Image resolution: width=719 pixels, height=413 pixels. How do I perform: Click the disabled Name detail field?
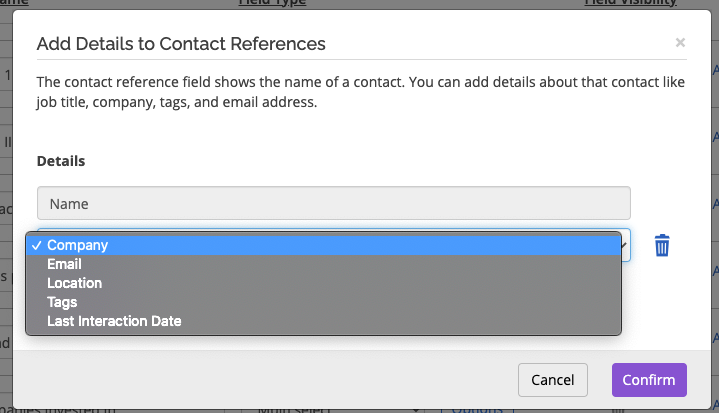[x=334, y=203]
